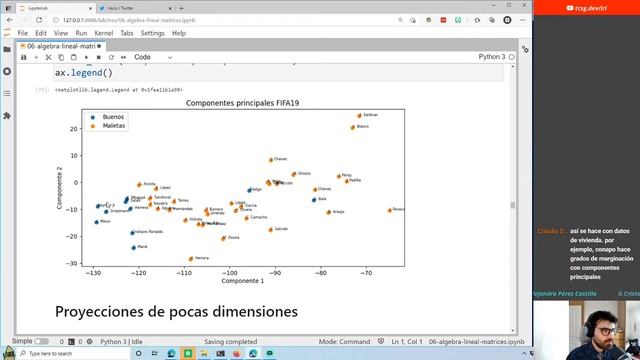Open File Explorer from taskbar

204,353
